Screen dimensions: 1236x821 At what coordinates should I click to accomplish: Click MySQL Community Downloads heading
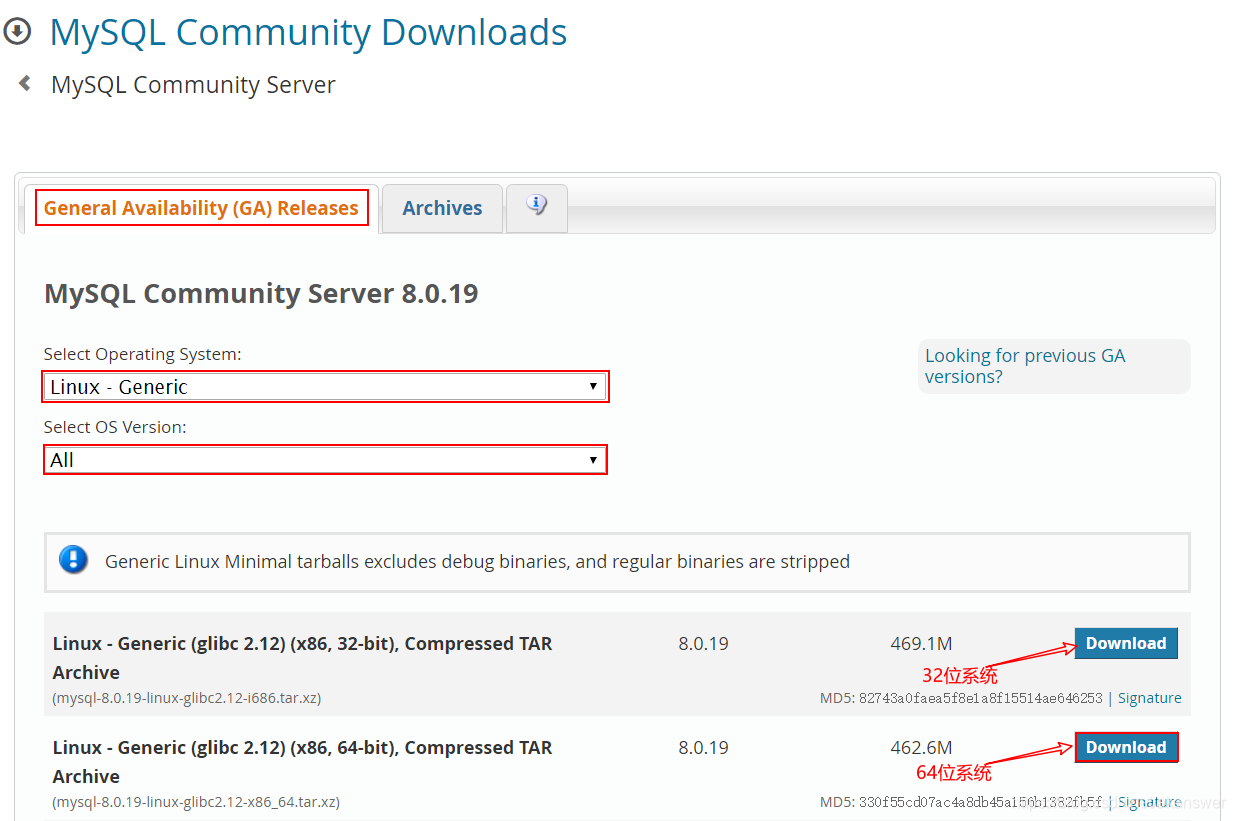308,33
